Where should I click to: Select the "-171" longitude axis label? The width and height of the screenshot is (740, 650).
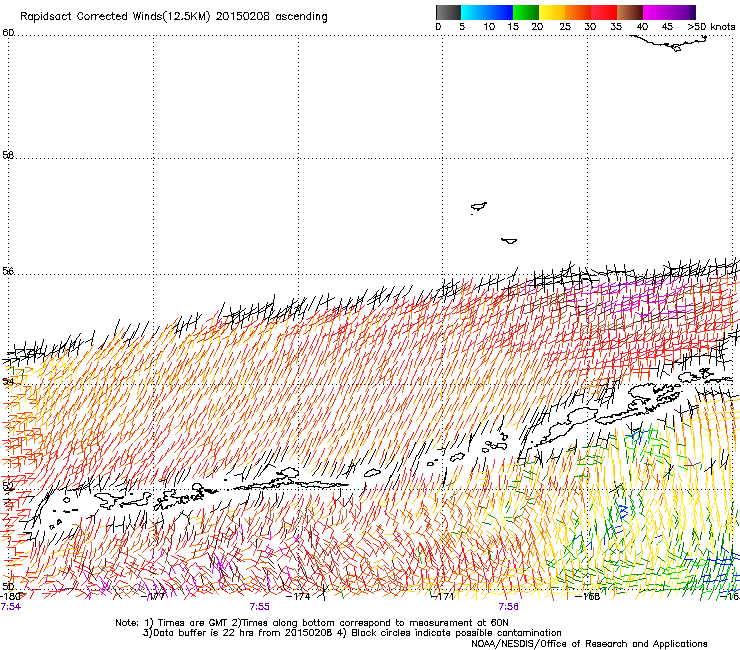[x=444, y=596]
